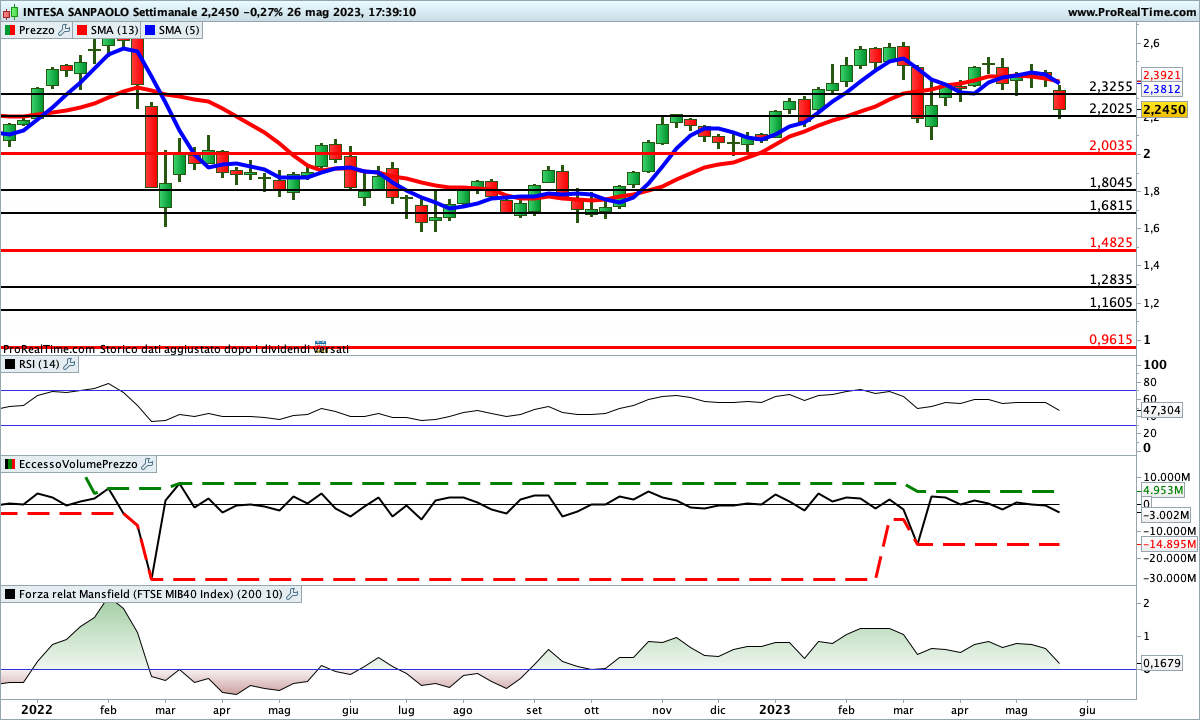This screenshot has height=720, width=1200.
Task: Click the 1,2835 horizontal level label
Action: [1110, 279]
